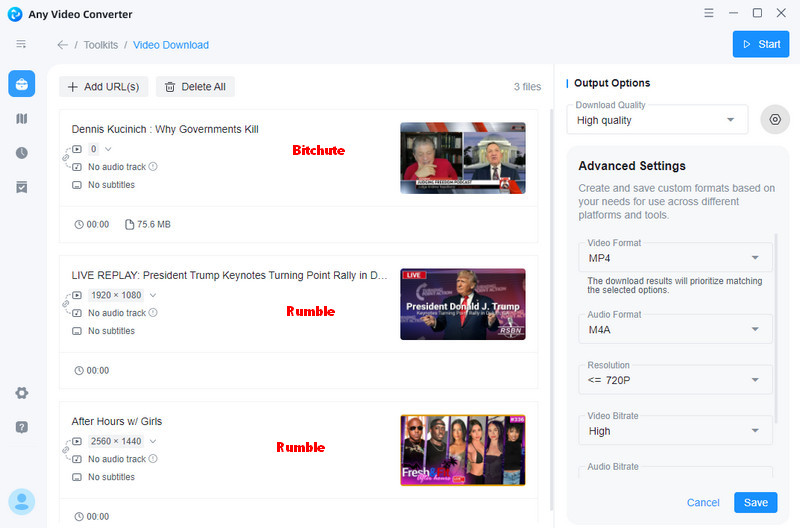800x528 pixels.
Task: Click the file list vertical scrollbar
Action: coord(552,309)
